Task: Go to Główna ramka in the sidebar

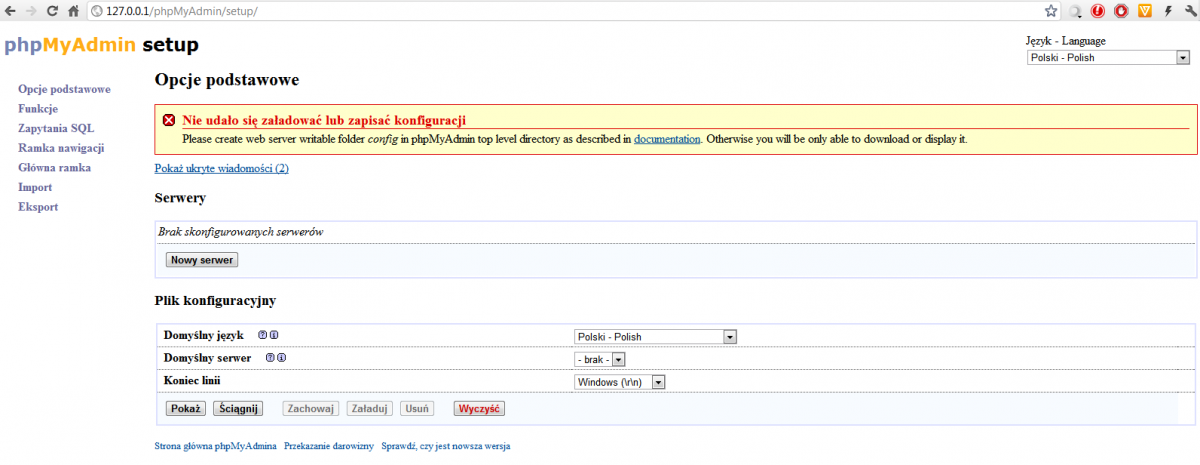Action: pyautogui.click(x=54, y=167)
